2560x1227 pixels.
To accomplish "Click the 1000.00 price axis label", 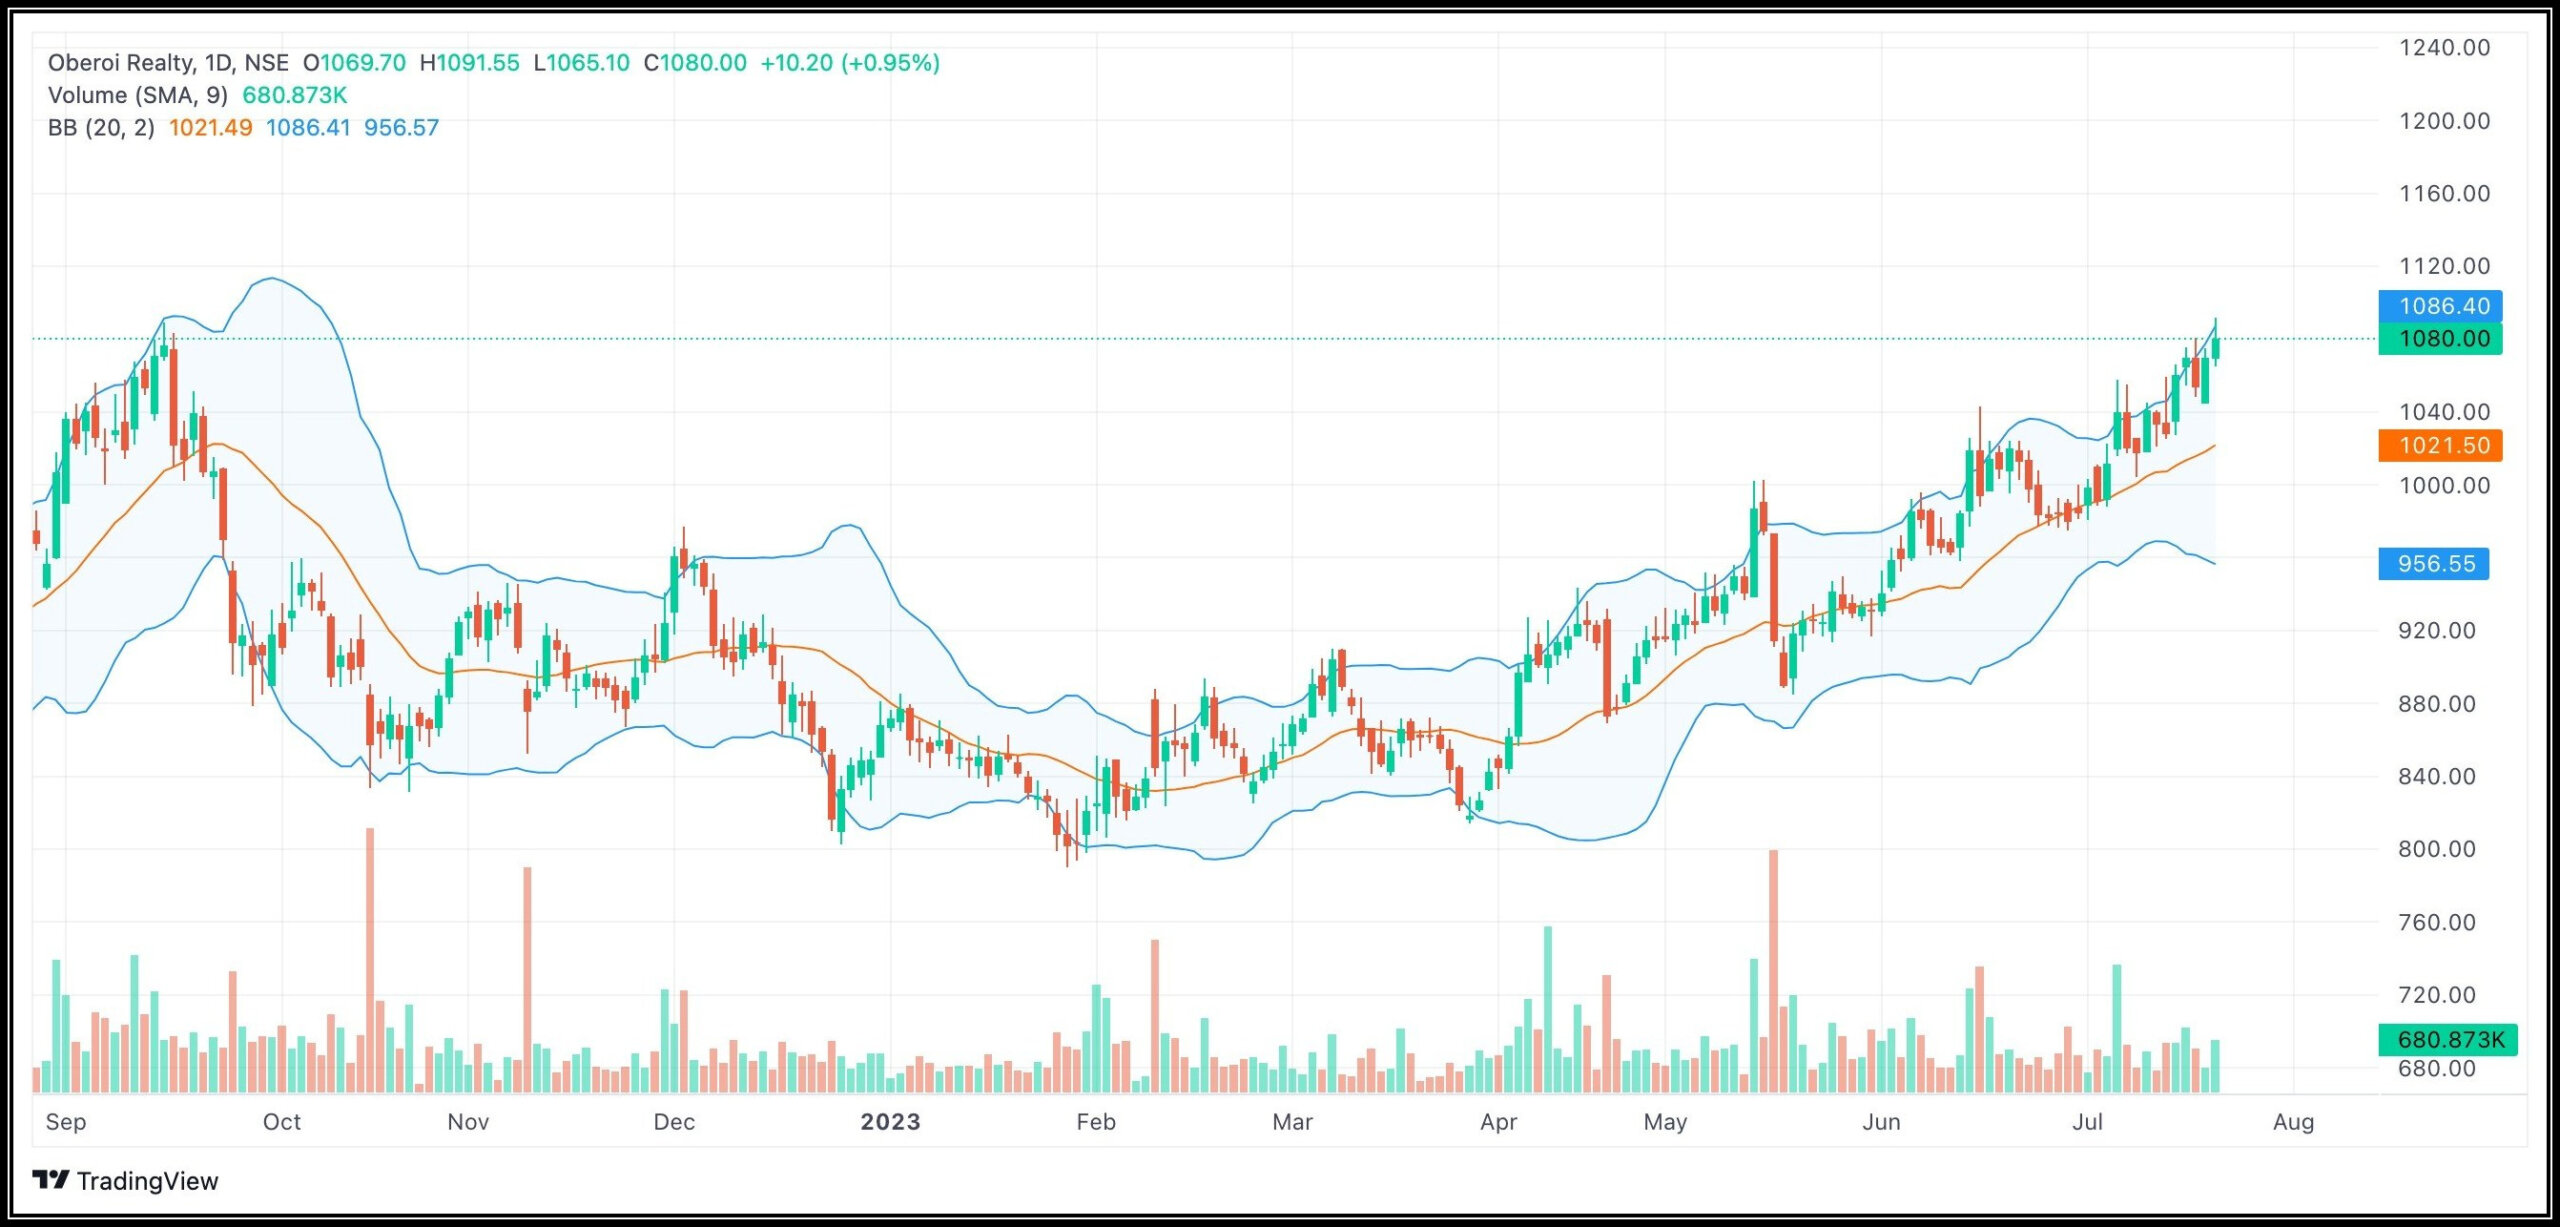I will point(2445,486).
